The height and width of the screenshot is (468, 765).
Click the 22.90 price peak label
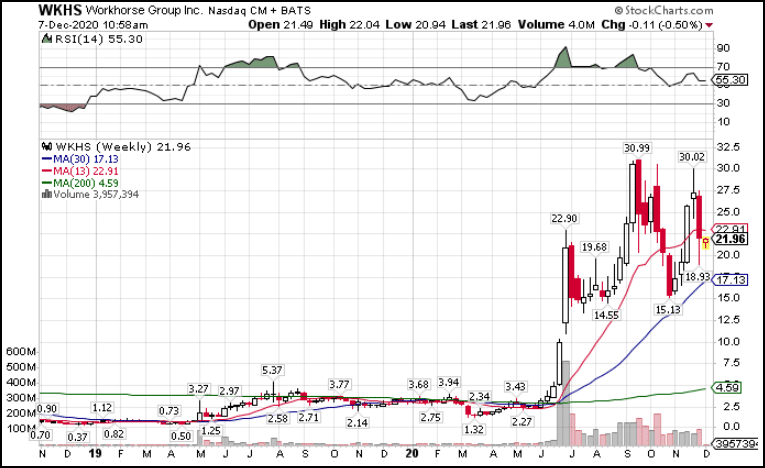564,219
